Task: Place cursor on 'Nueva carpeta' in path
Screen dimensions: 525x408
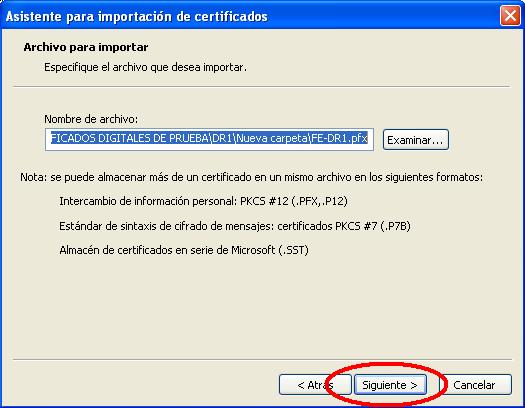Action: pyautogui.click(x=272, y=138)
